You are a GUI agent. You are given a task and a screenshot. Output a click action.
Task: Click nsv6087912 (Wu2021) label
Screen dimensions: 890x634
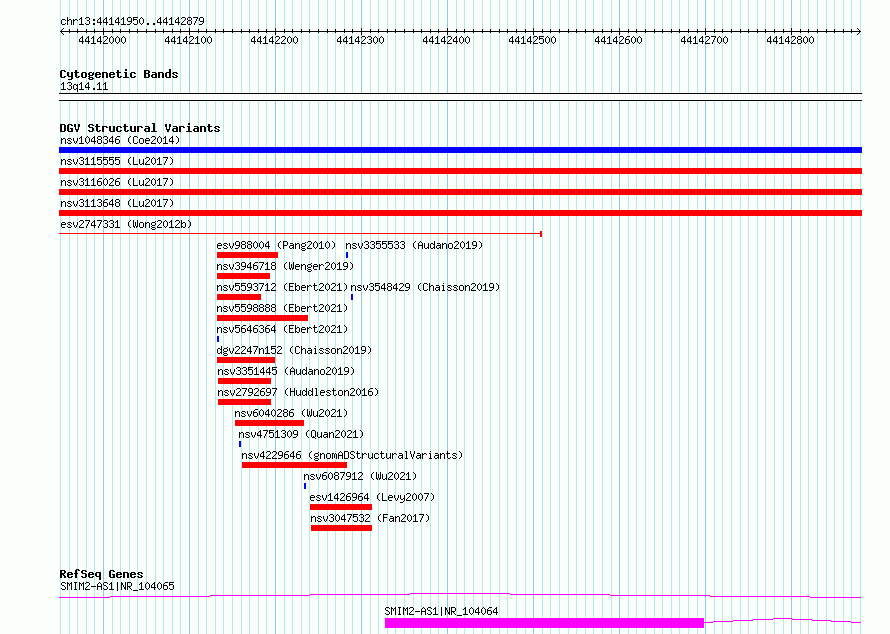pos(360,476)
